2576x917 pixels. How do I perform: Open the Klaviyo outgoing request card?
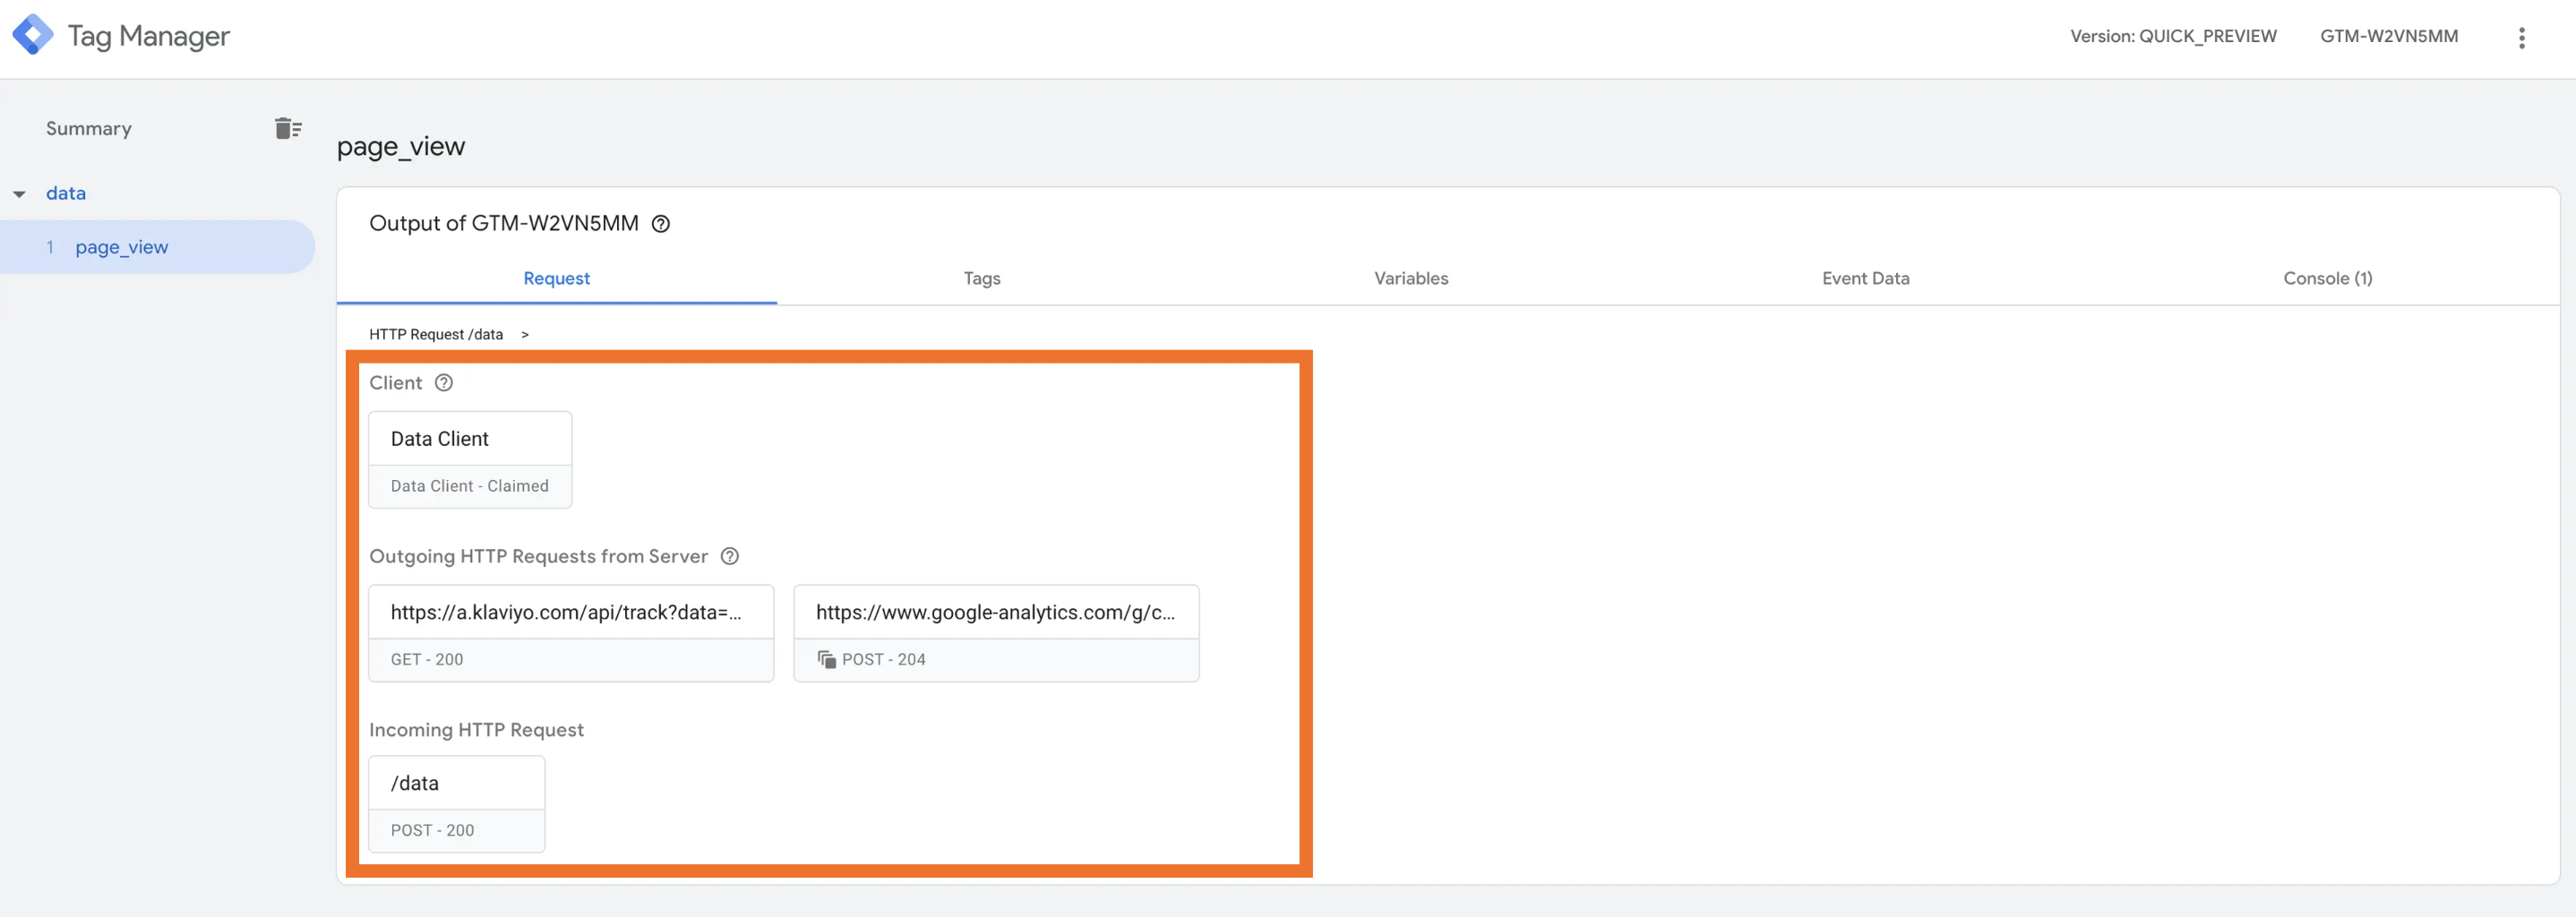(571, 634)
